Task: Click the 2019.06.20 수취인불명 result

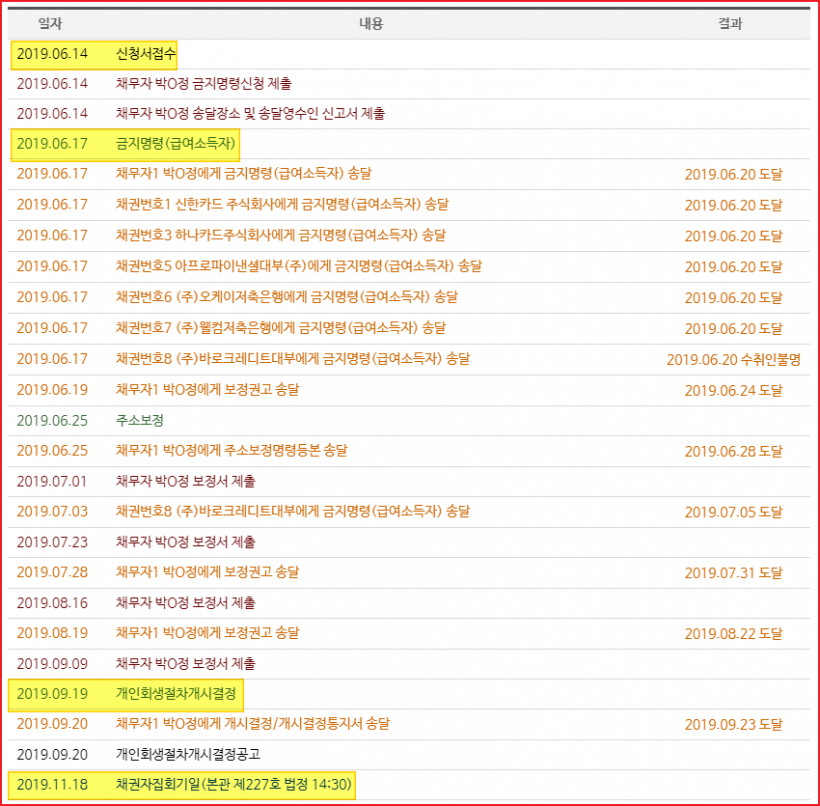Action: click(x=734, y=360)
